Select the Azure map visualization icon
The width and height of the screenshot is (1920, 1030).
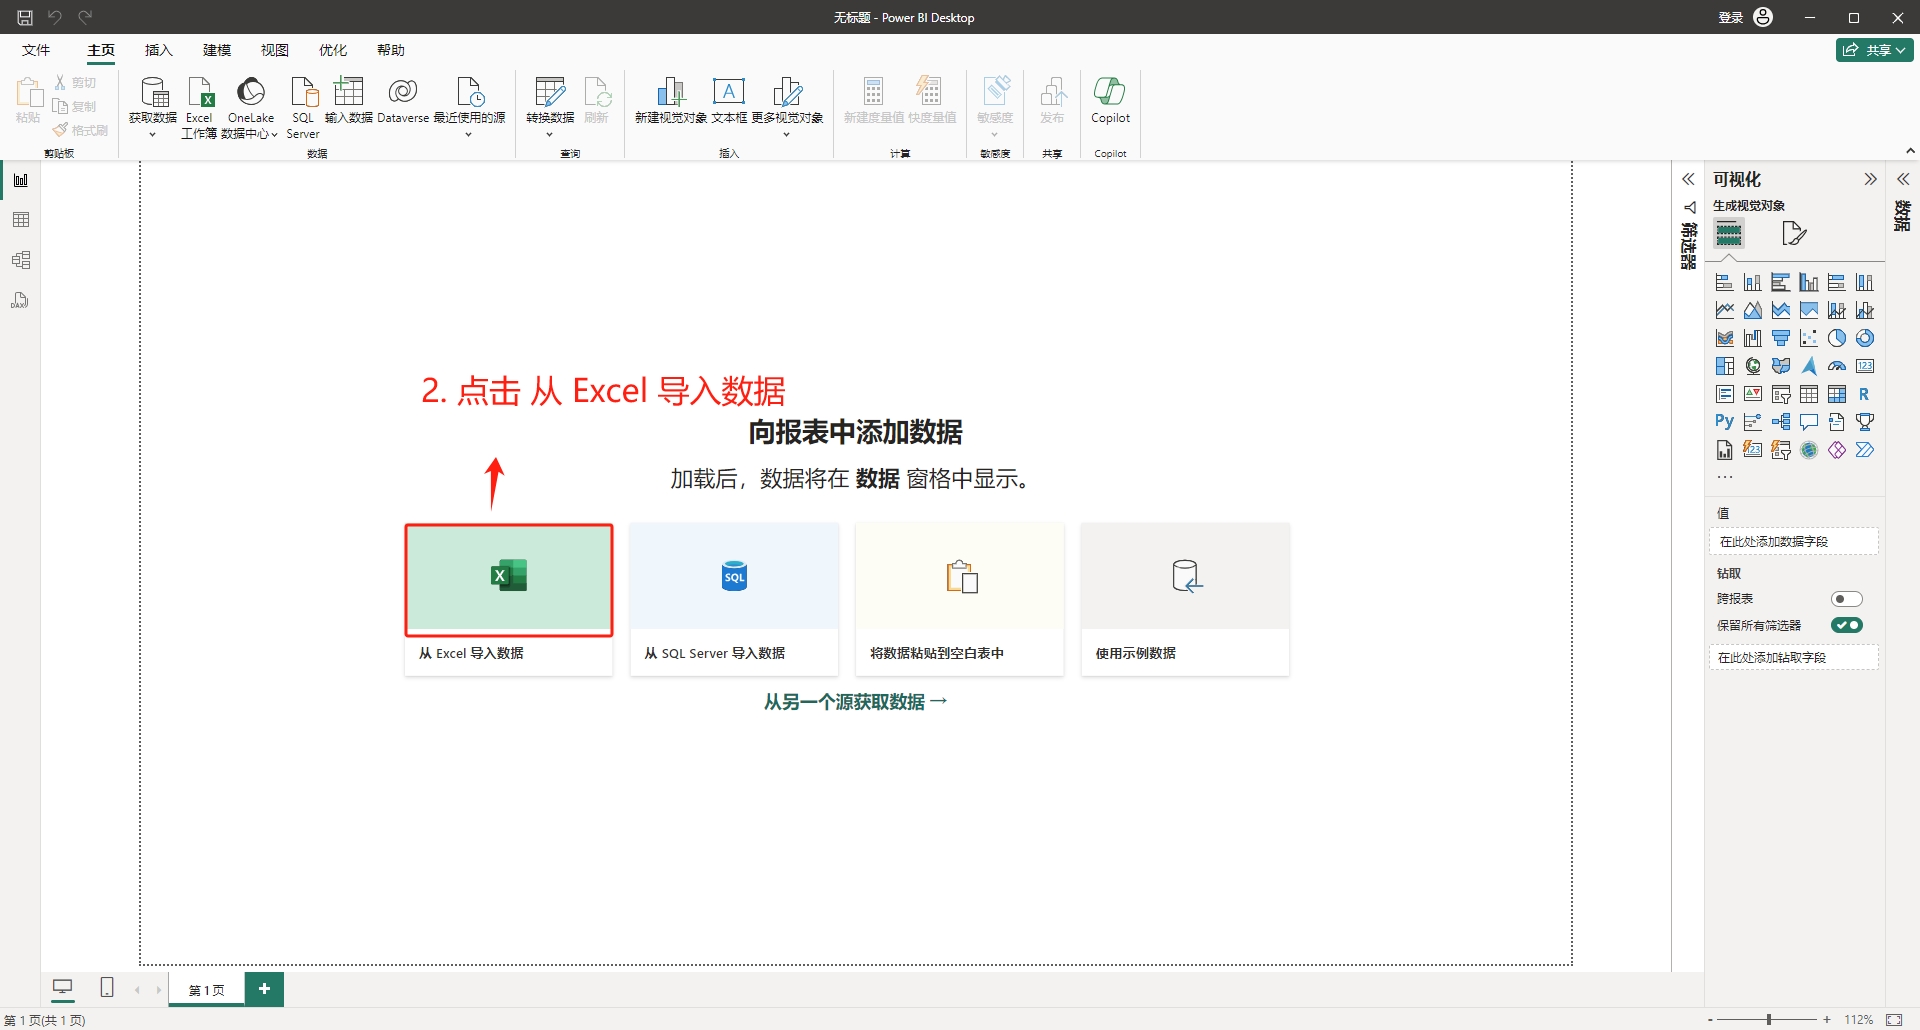pyautogui.click(x=1809, y=366)
